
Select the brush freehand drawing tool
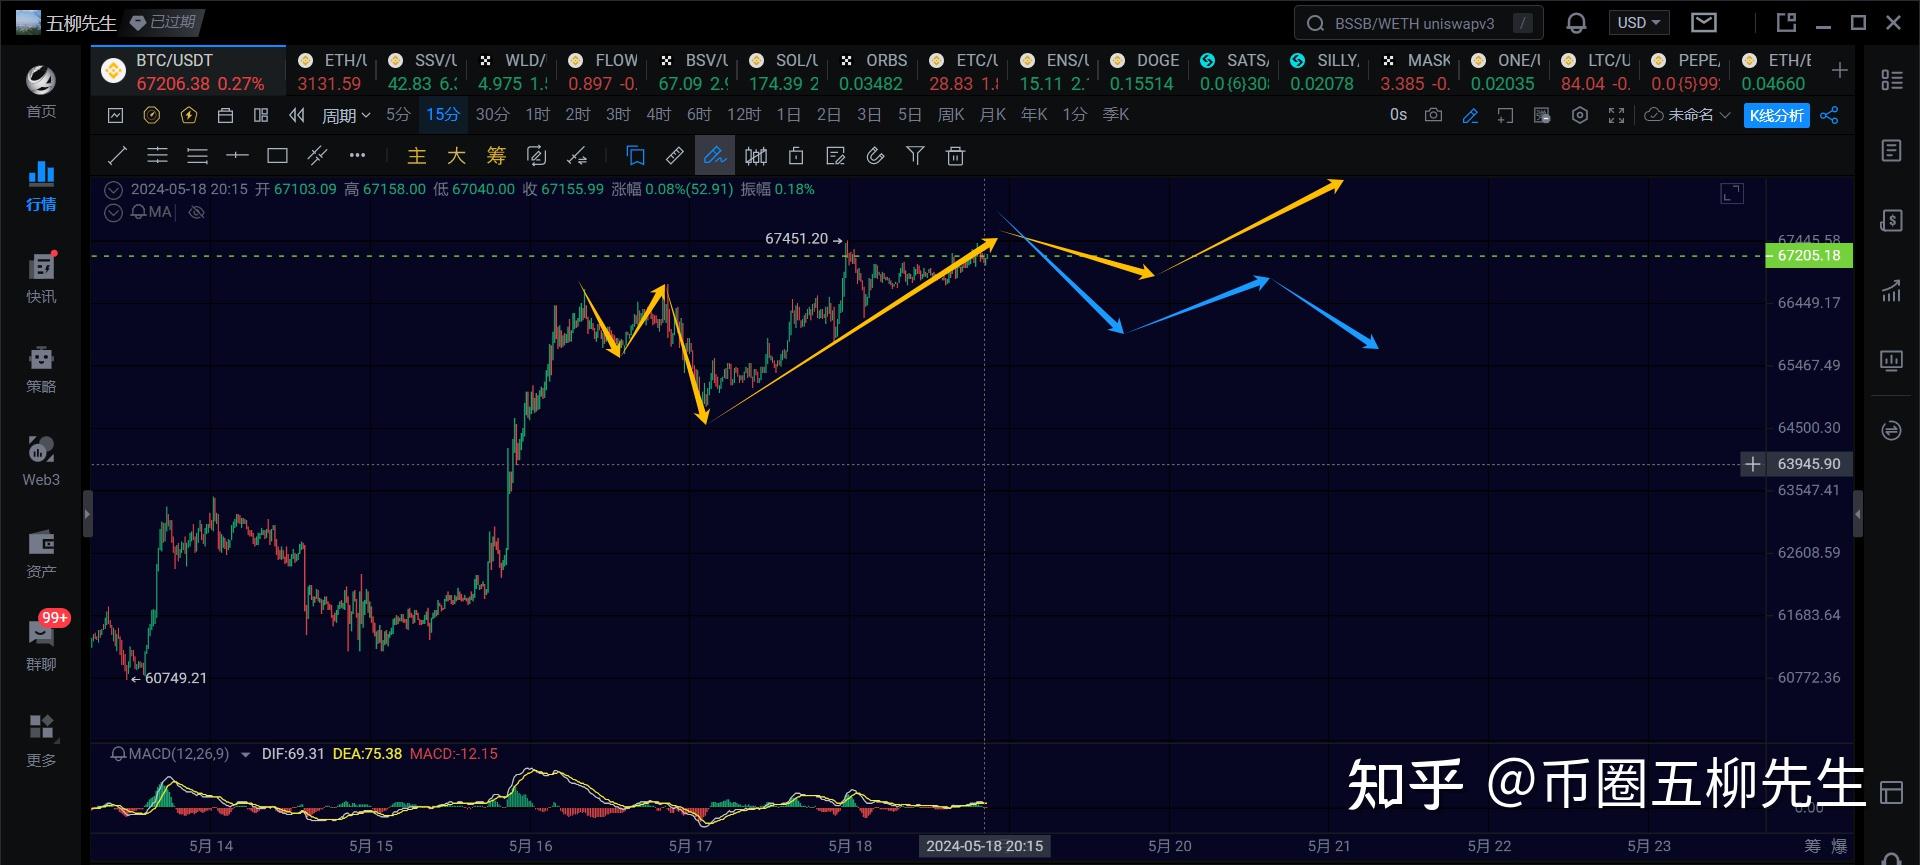click(x=715, y=156)
